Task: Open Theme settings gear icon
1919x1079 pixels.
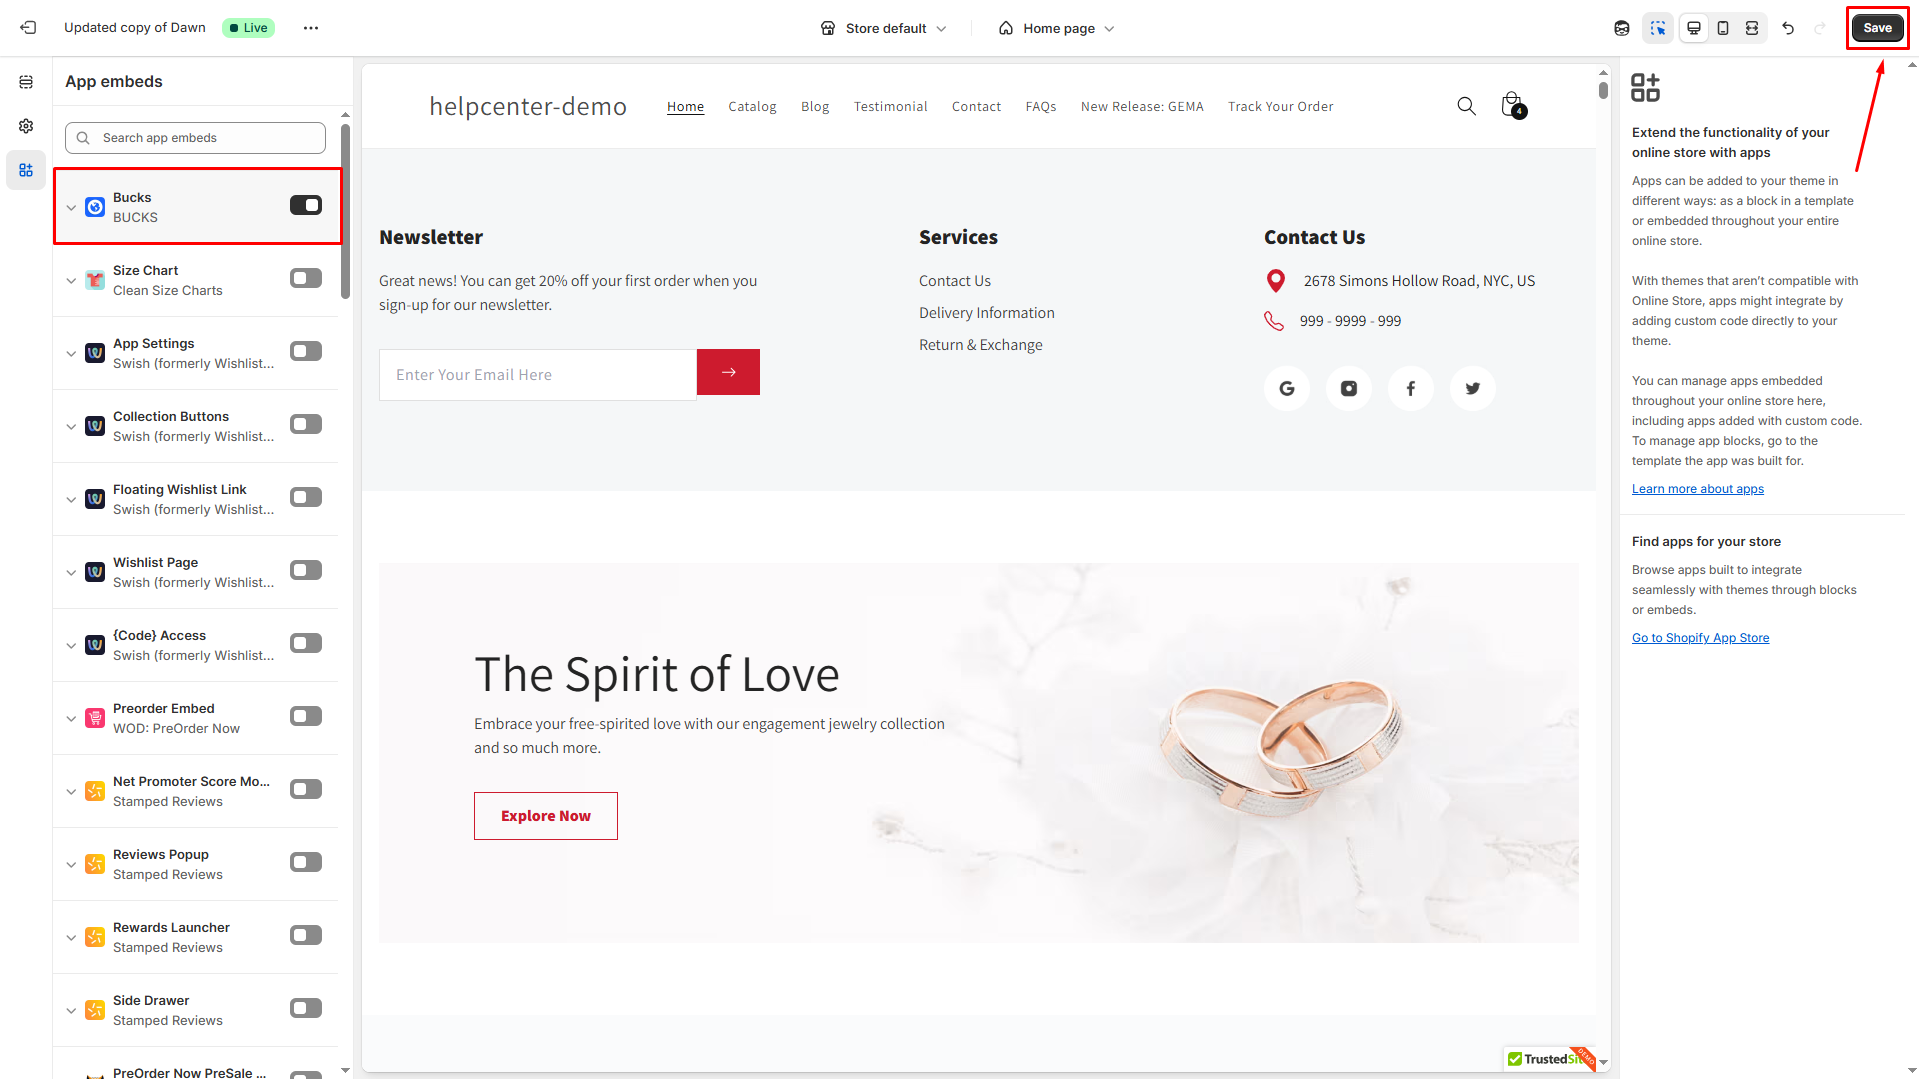Action: coord(26,126)
